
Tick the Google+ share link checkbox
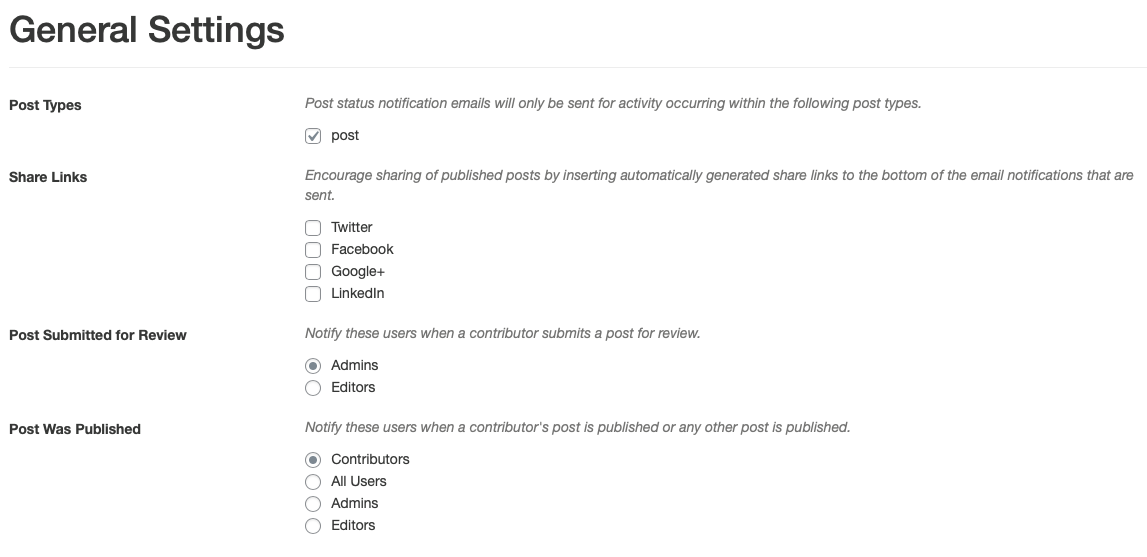pos(313,272)
